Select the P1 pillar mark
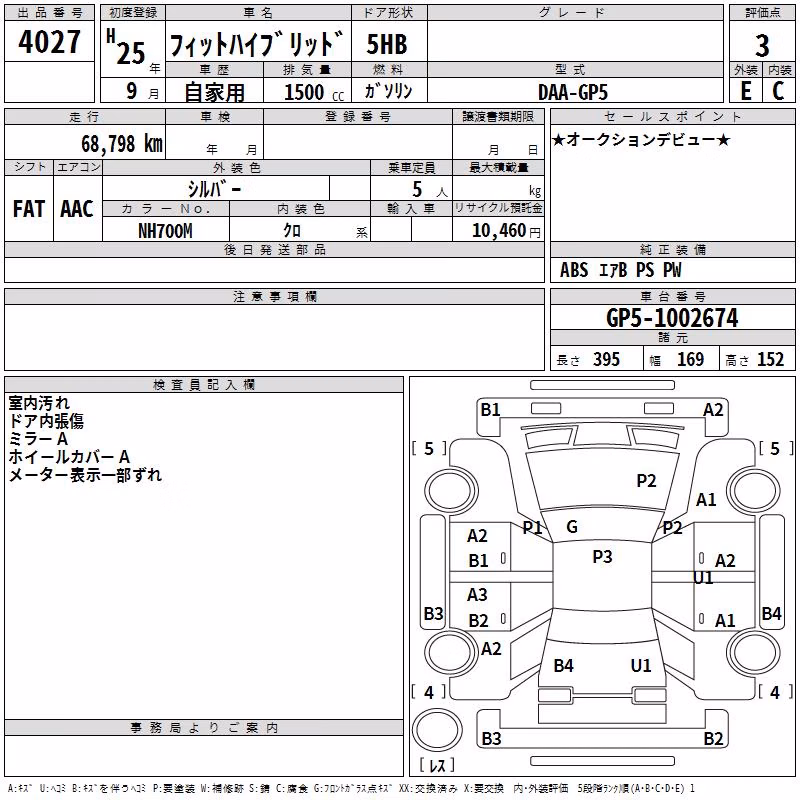Screen dimensions: 800x800 [532, 527]
